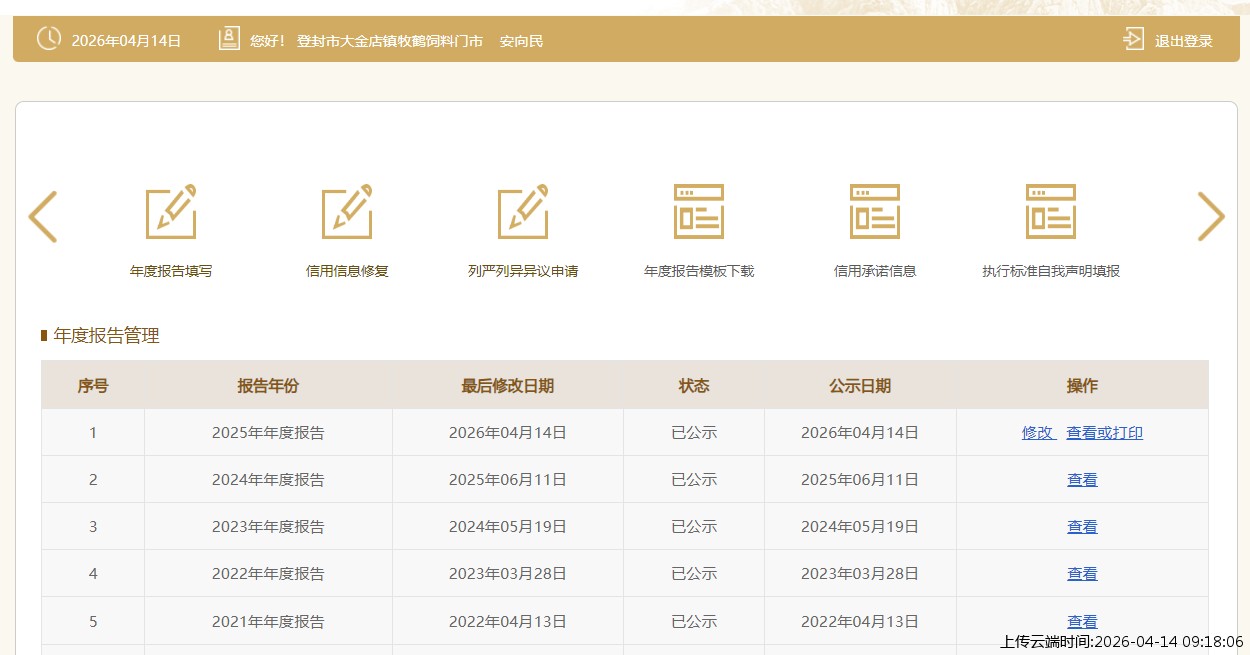The height and width of the screenshot is (655, 1250).
Task: Open the 列严列异异议申请 icon
Action: [x=523, y=212]
